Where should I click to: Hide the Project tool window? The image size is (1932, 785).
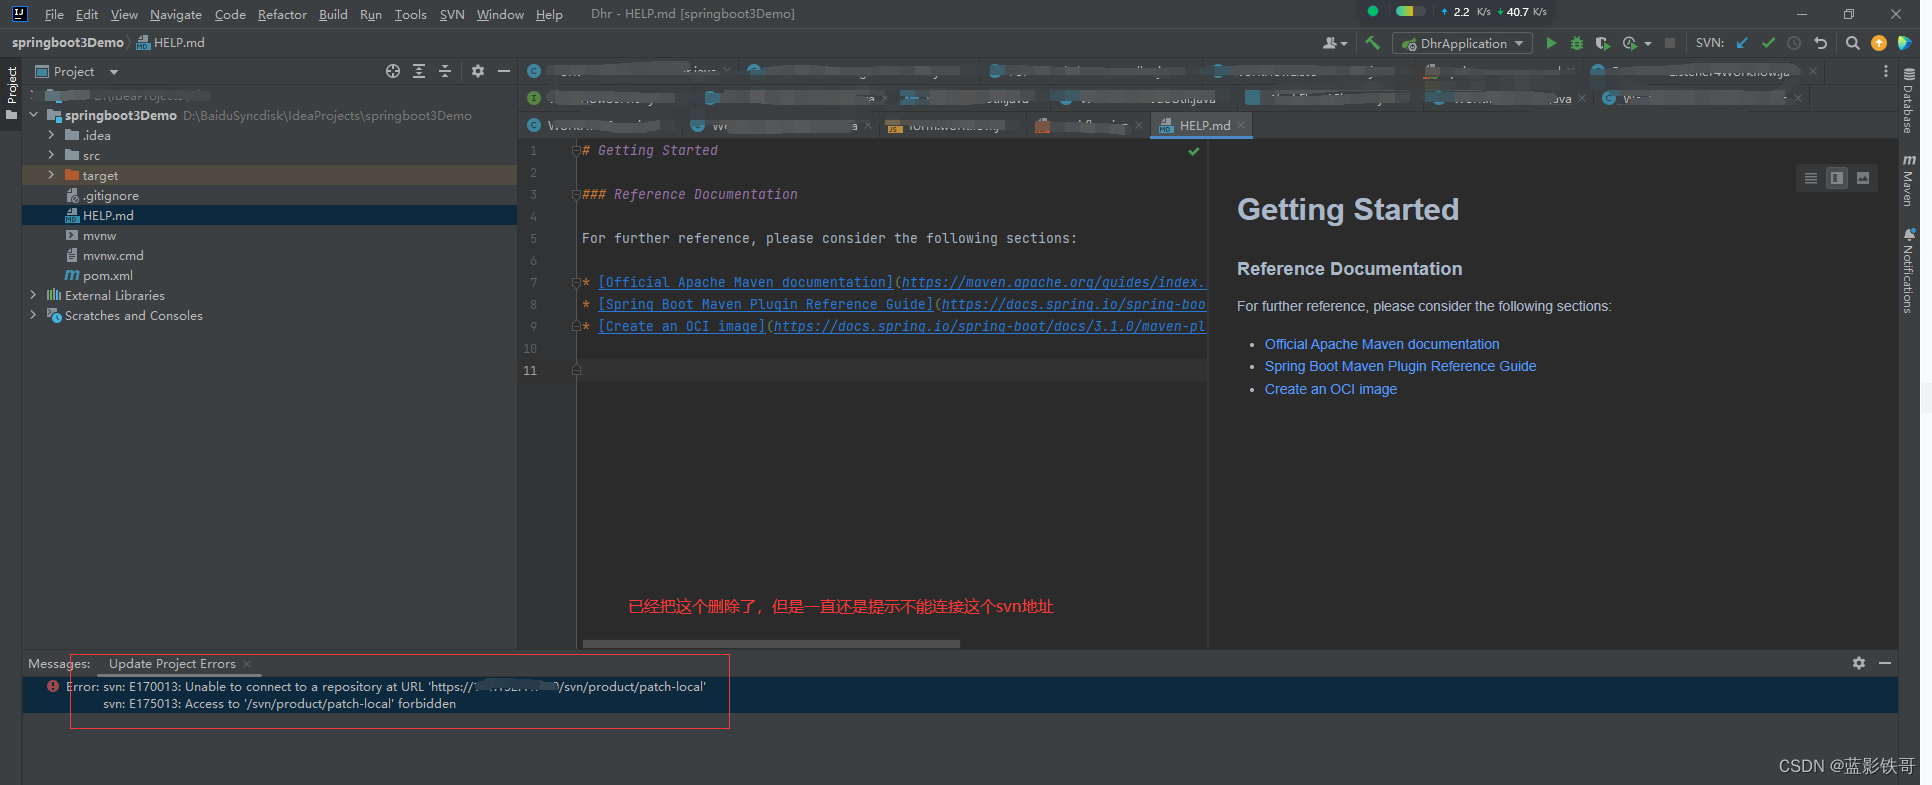pyautogui.click(x=504, y=71)
